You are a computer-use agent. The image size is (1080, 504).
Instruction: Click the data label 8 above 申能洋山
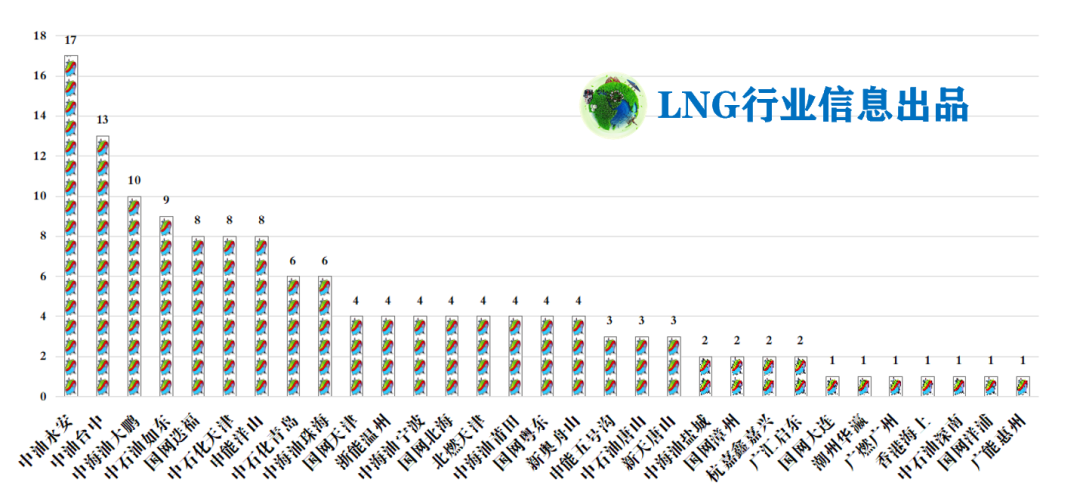261,220
